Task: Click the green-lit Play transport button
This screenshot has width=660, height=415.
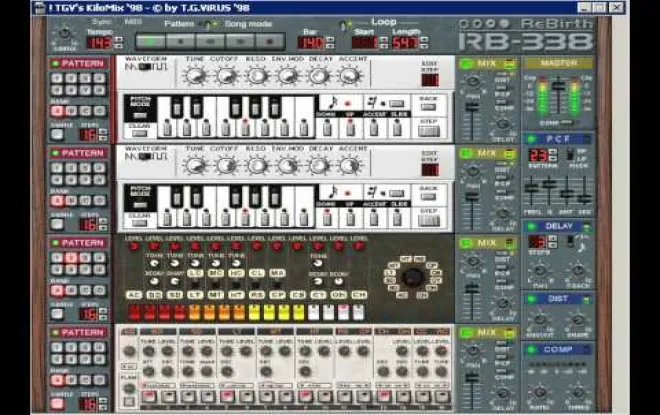Action: coord(150,42)
